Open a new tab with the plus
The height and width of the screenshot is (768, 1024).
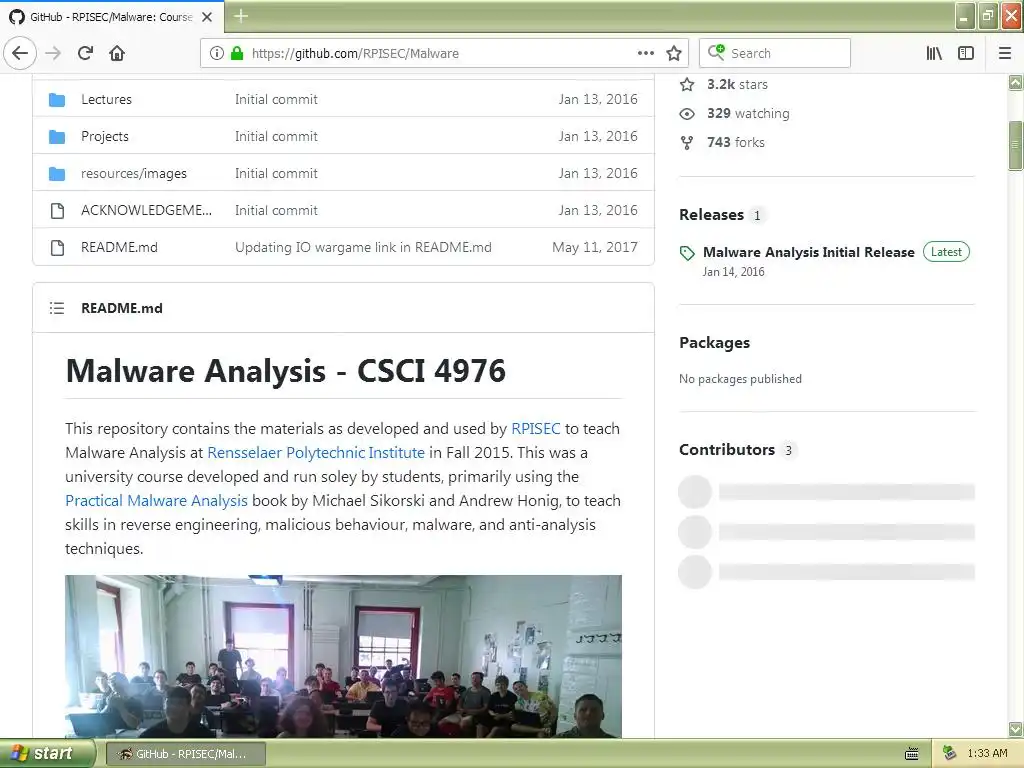(x=241, y=16)
